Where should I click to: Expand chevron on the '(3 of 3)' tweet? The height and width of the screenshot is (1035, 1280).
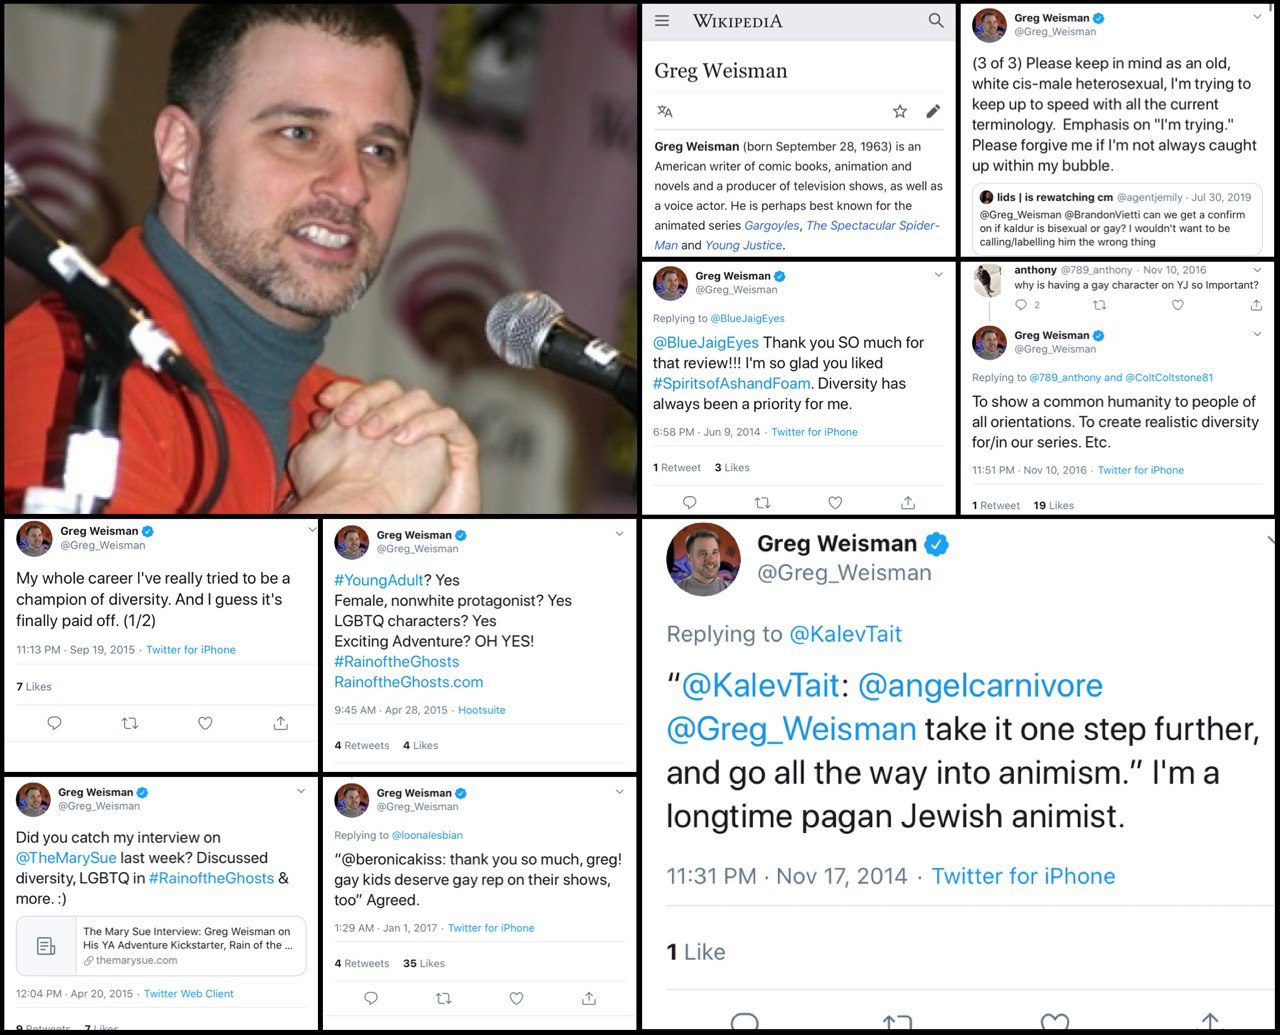click(x=1257, y=17)
